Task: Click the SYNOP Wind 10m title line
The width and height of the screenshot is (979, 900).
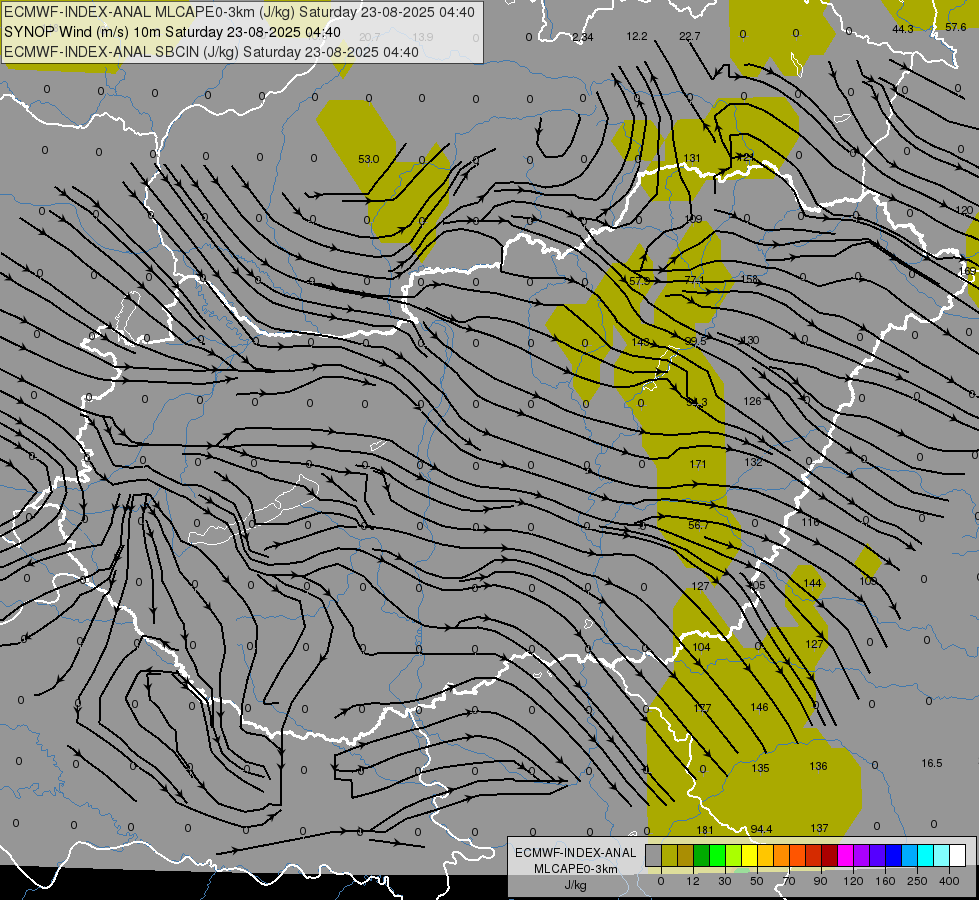Action: [172, 32]
